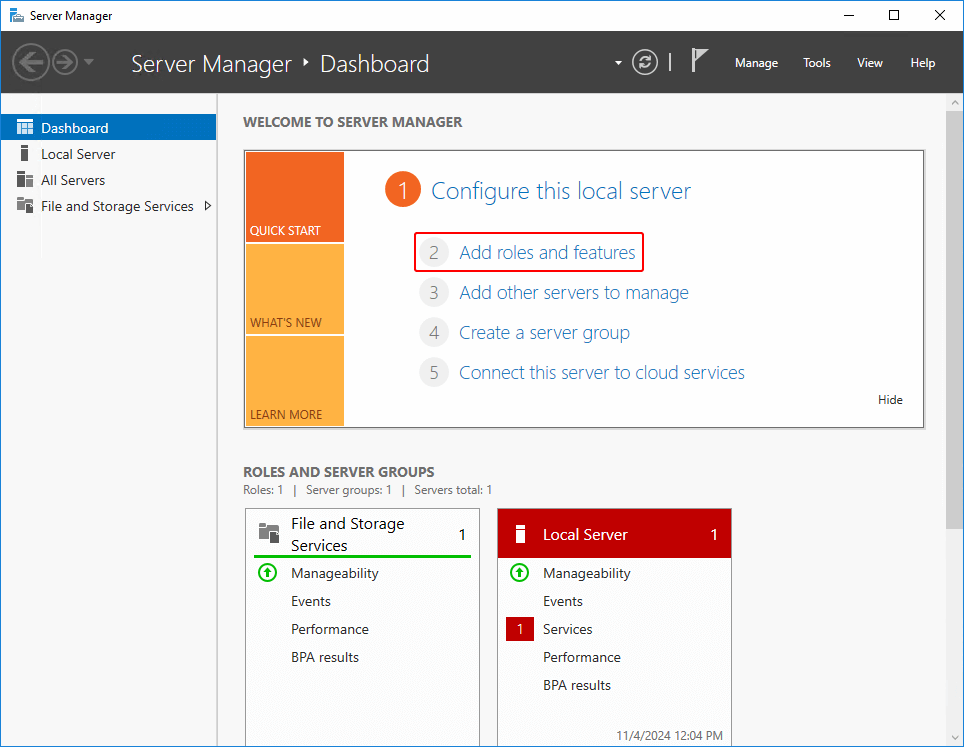The image size is (964, 747).
Task: Open the red Services alert on Local Server
Action: tap(519, 629)
